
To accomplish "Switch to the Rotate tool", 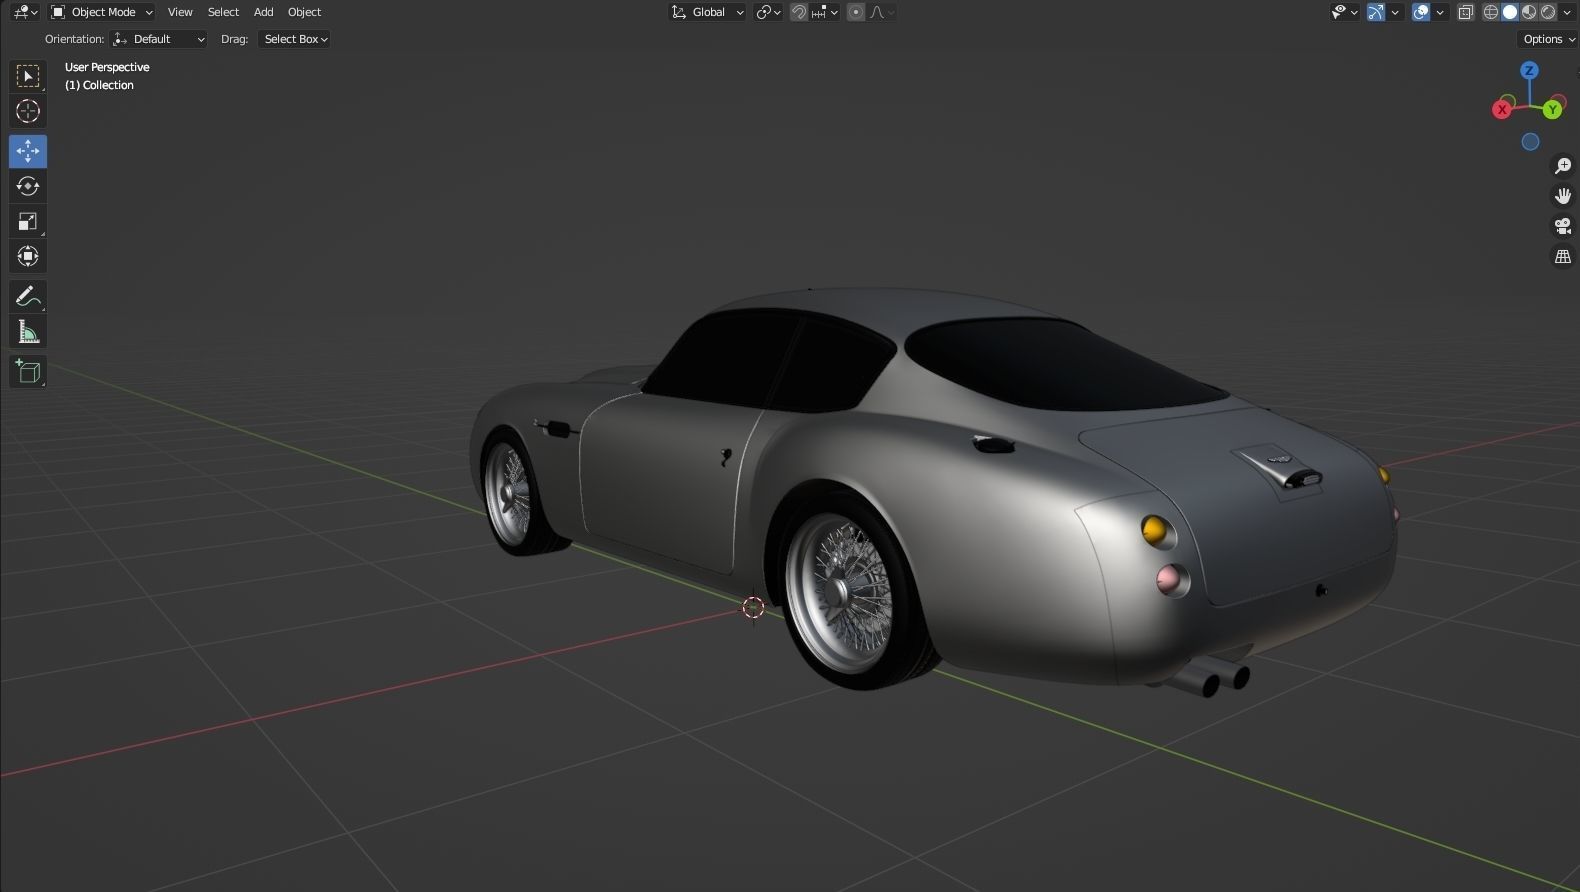I will 28,186.
